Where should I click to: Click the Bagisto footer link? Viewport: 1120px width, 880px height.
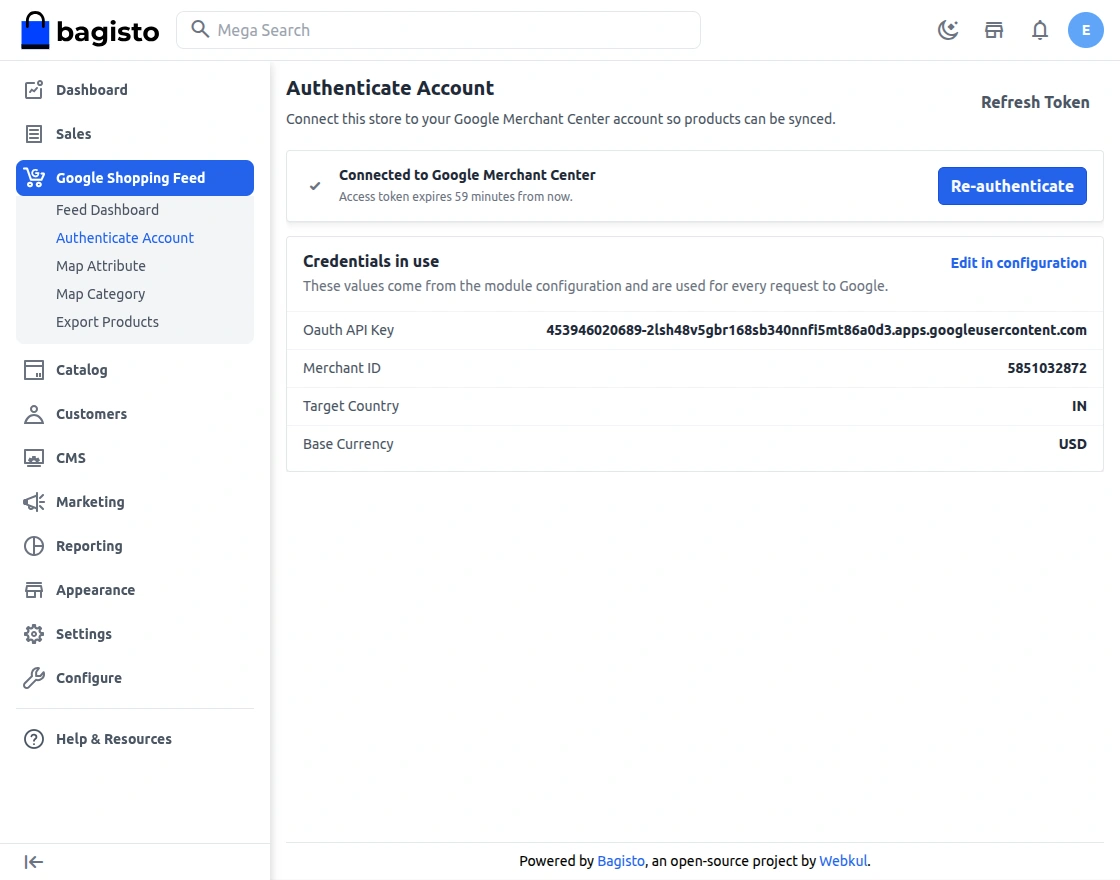pos(621,861)
